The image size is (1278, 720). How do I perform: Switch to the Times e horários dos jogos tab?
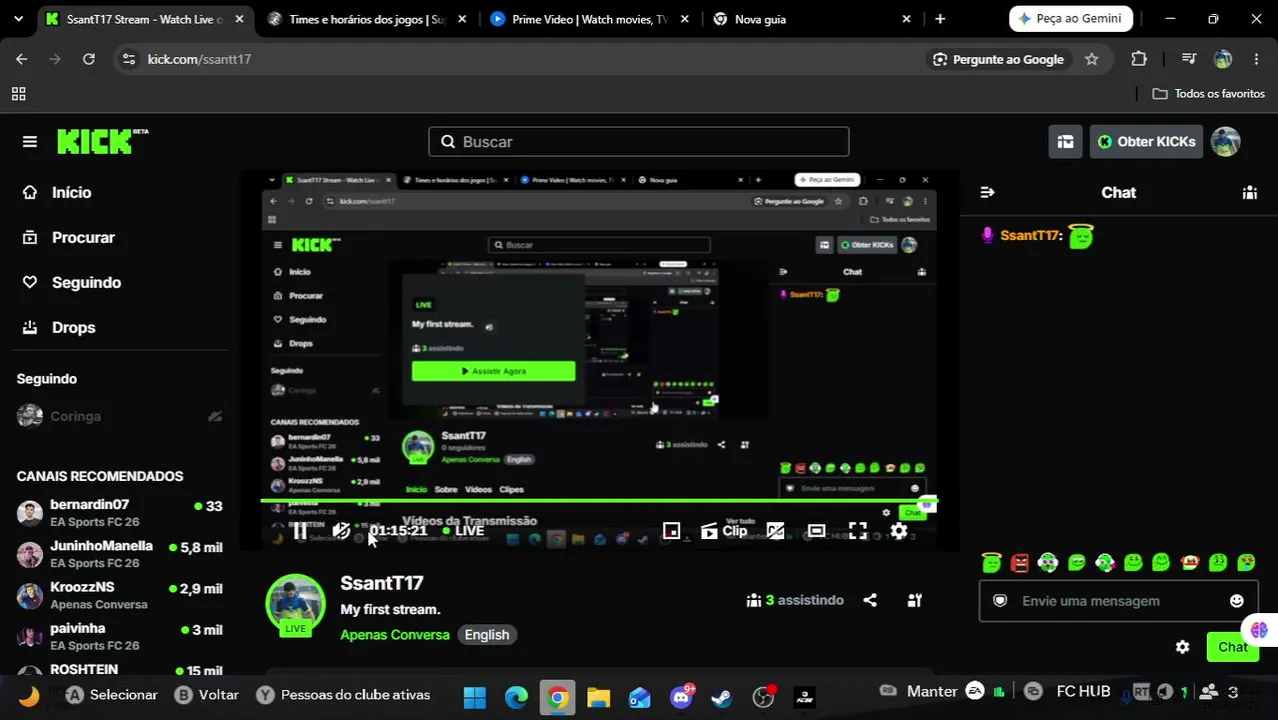click(366, 19)
